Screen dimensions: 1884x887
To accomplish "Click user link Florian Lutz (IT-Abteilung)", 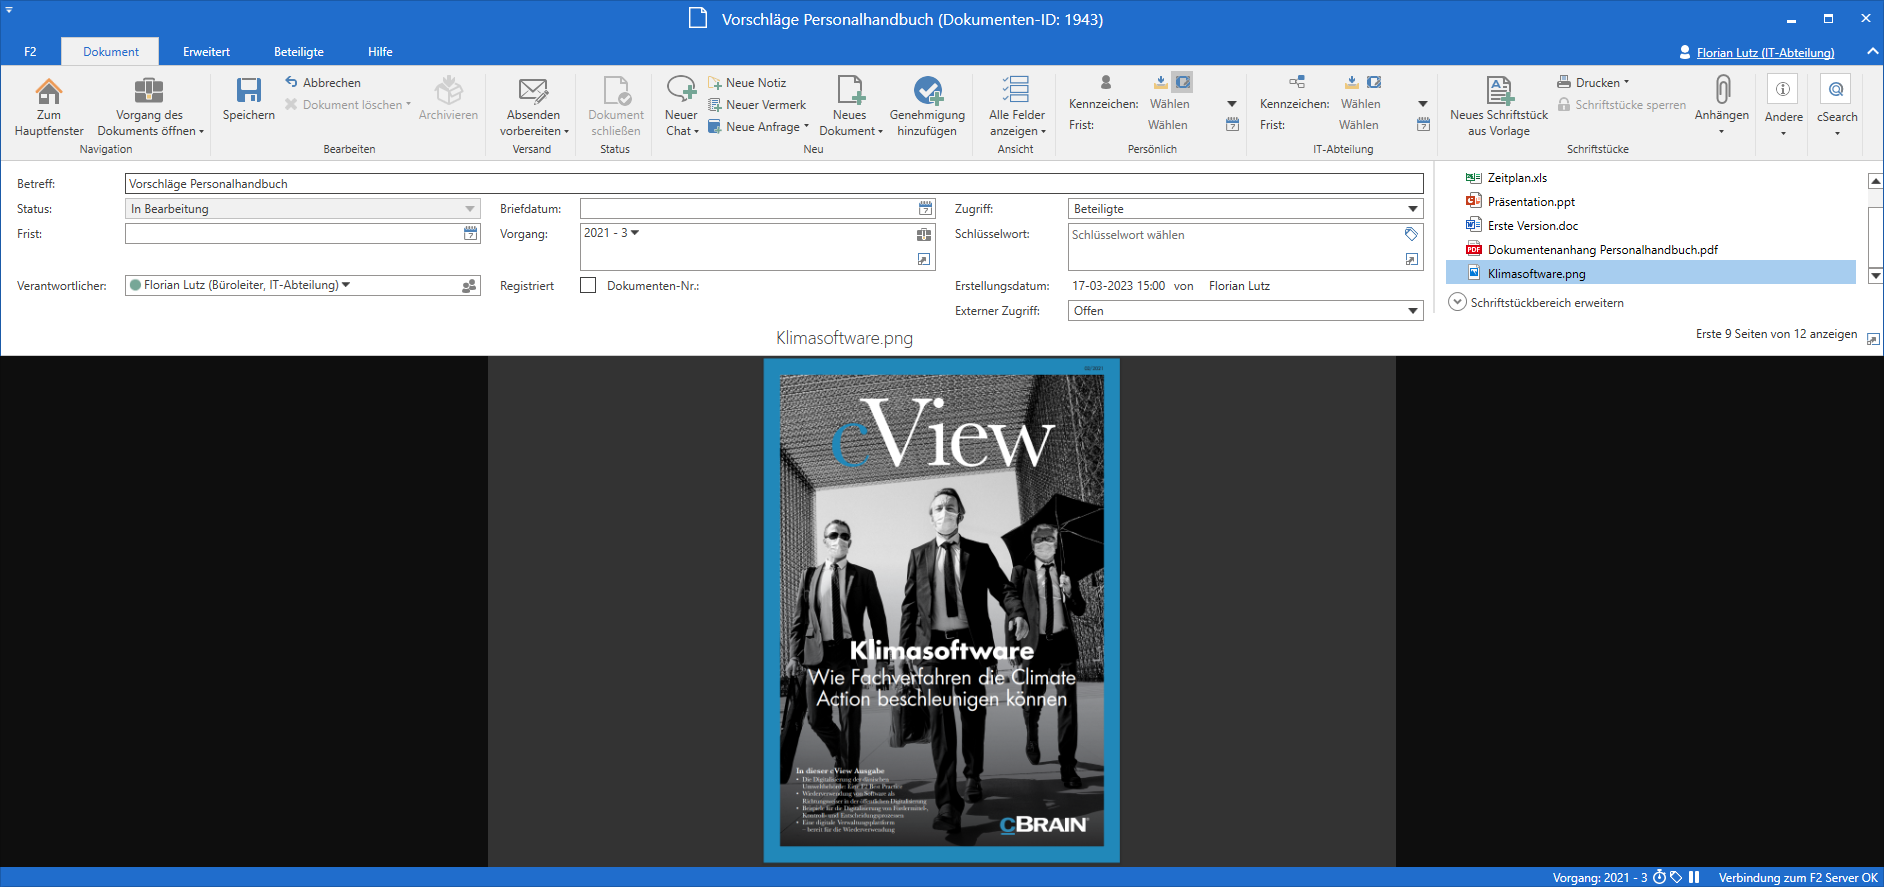I will [1765, 53].
